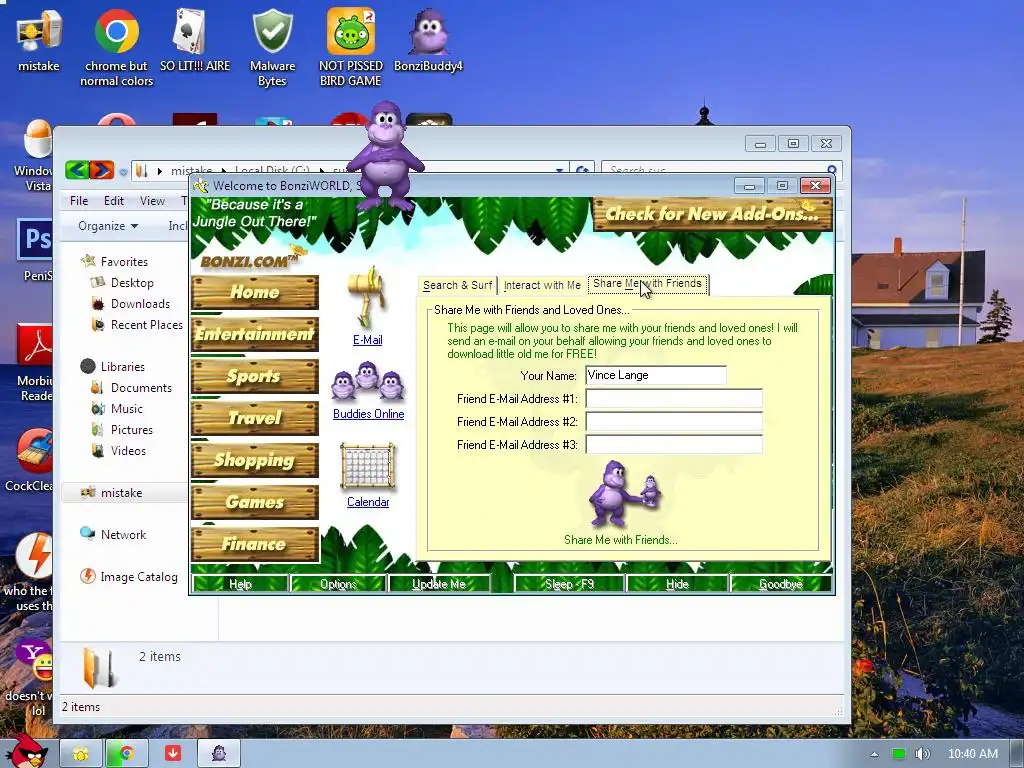
Task: Select the Share Me with Friends tab
Action: [647, 284]
